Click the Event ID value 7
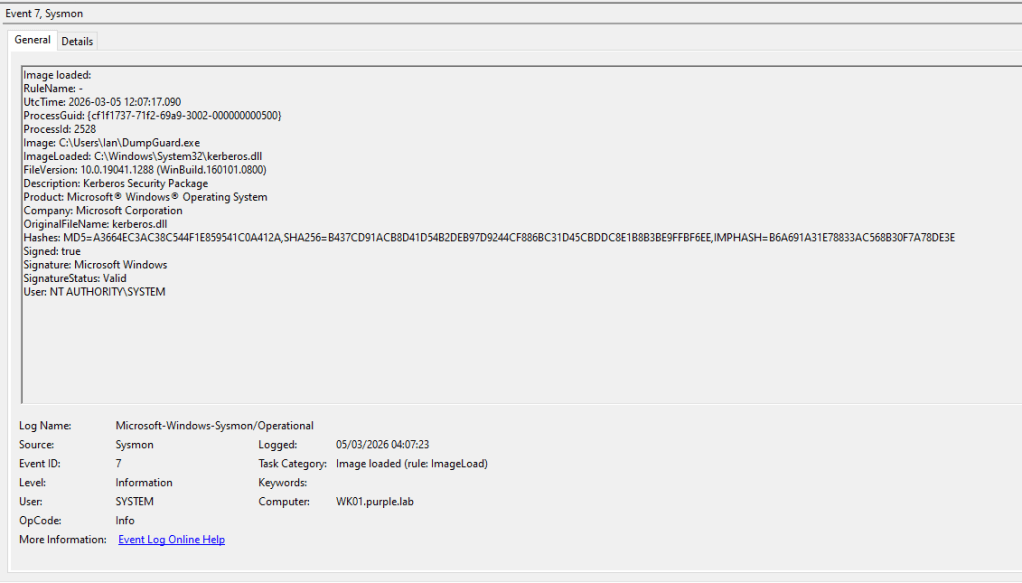This screenshot has height=583, width=1022. coord(119,464)
